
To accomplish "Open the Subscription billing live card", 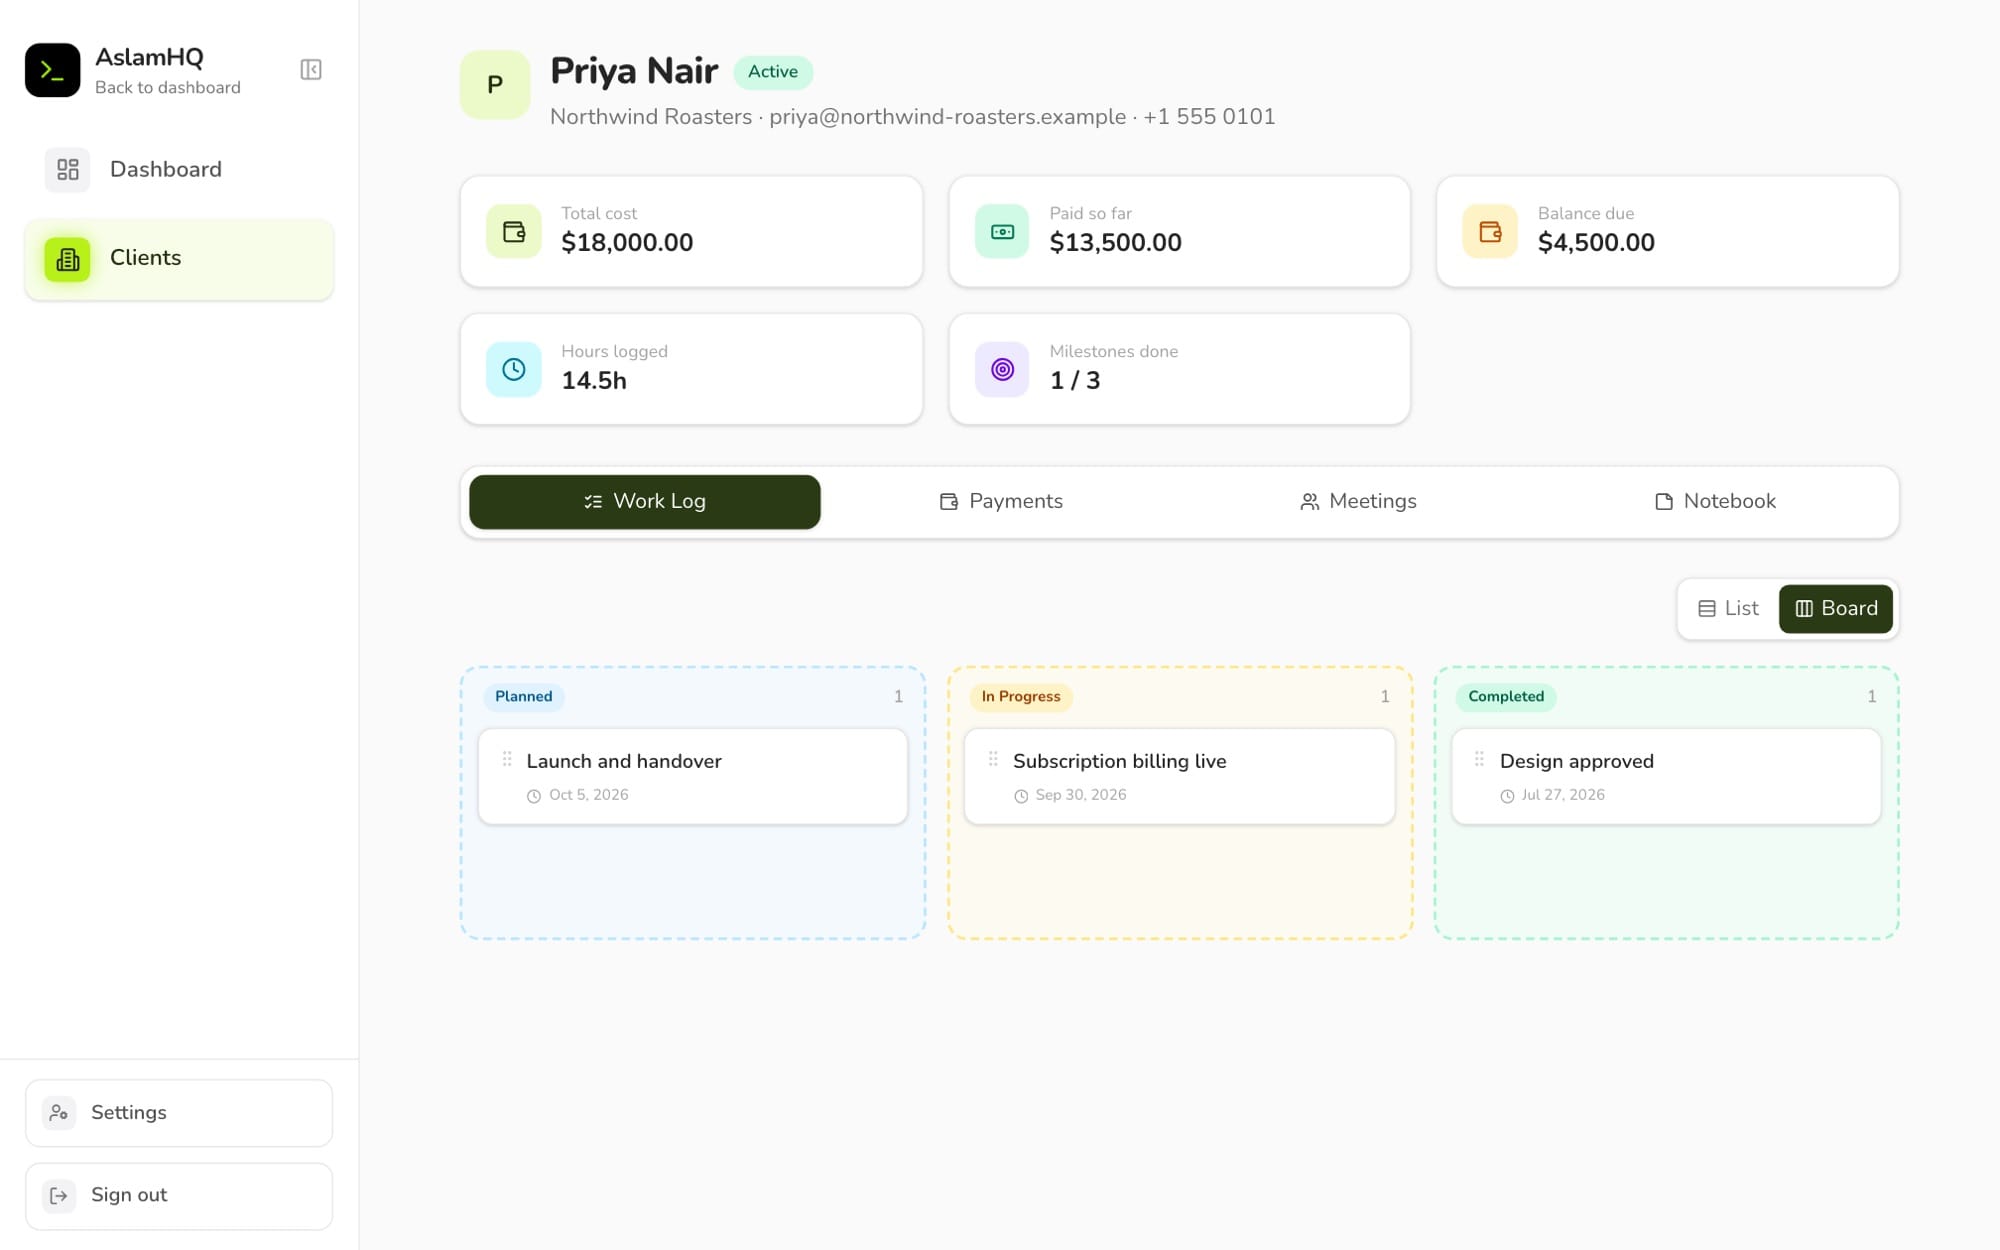I will coord(1179,776).
